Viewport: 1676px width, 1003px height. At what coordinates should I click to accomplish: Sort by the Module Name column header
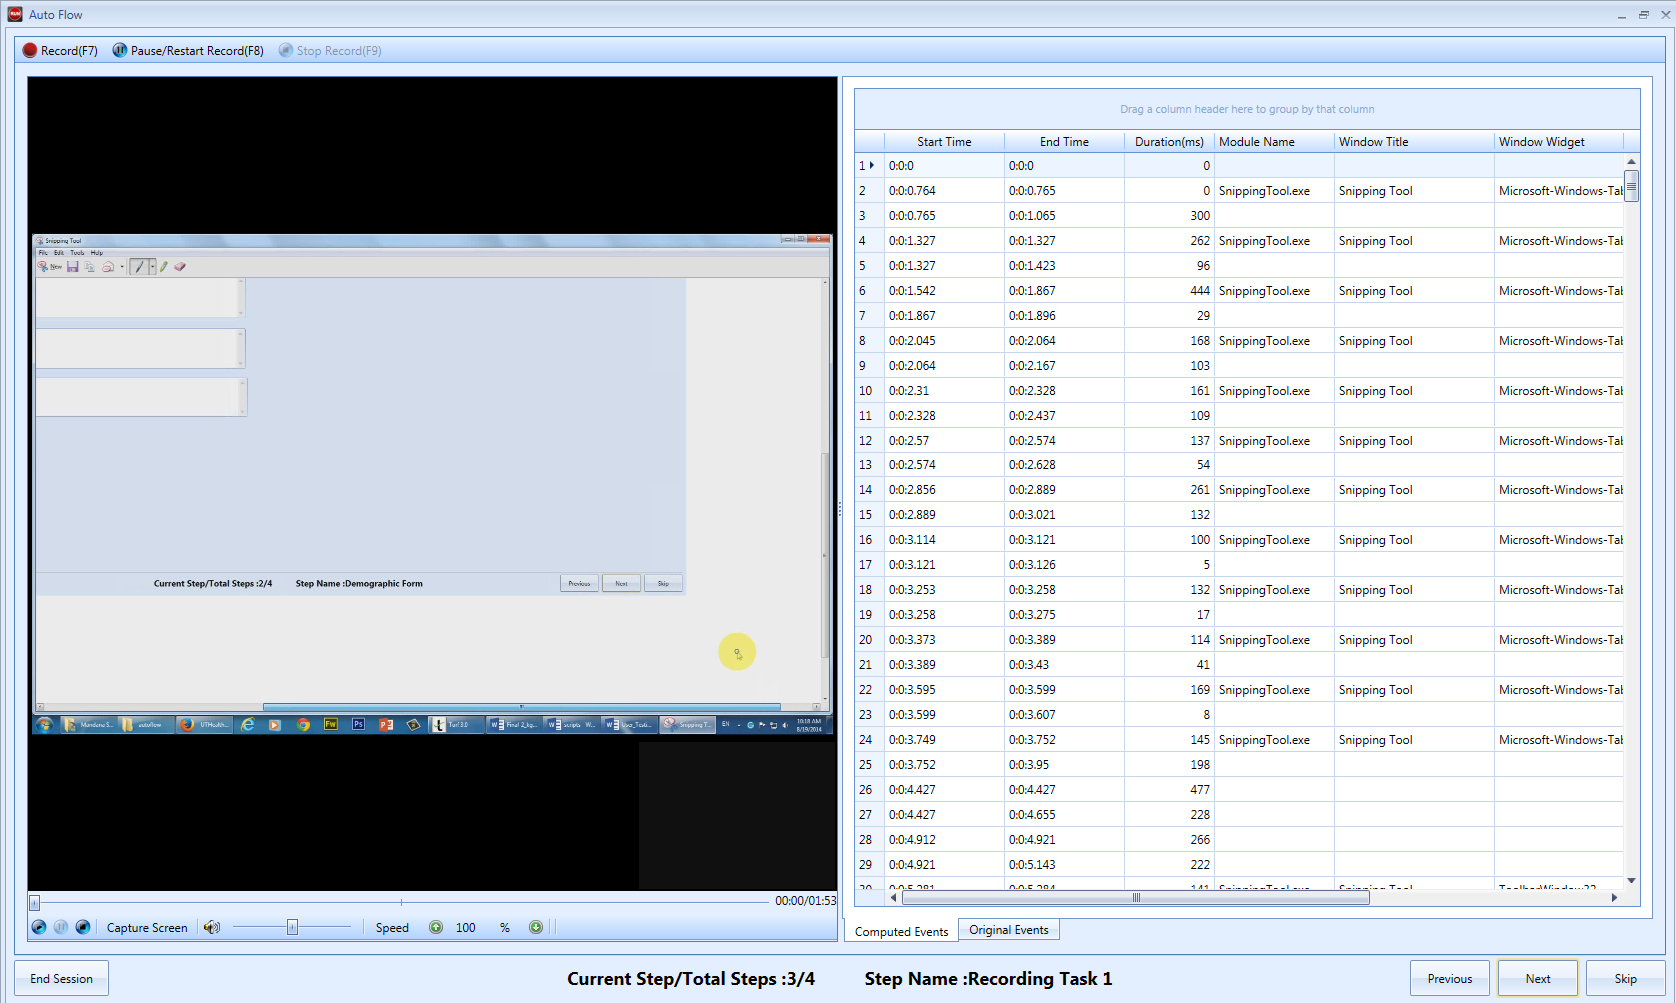click(1256, 142)
